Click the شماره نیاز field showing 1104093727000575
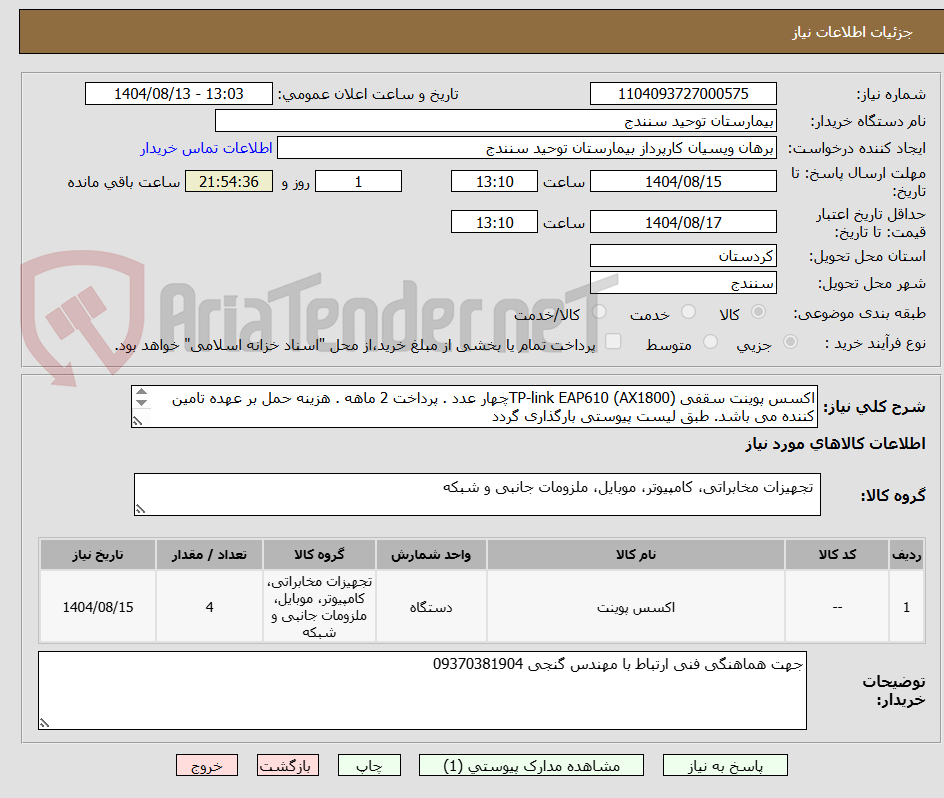Viewport: 944px width, 798px height. [x=683, y=93]
